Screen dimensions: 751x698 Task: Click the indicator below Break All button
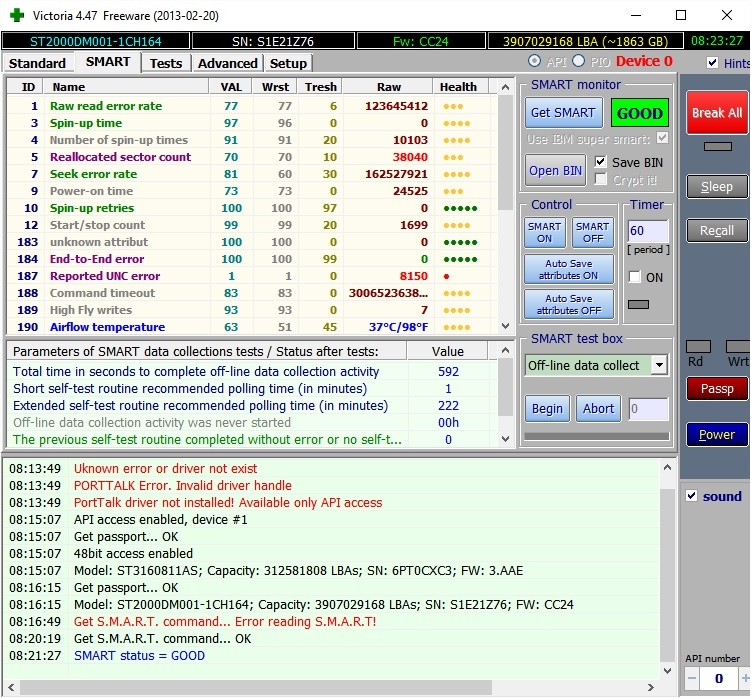click(717, 147)
